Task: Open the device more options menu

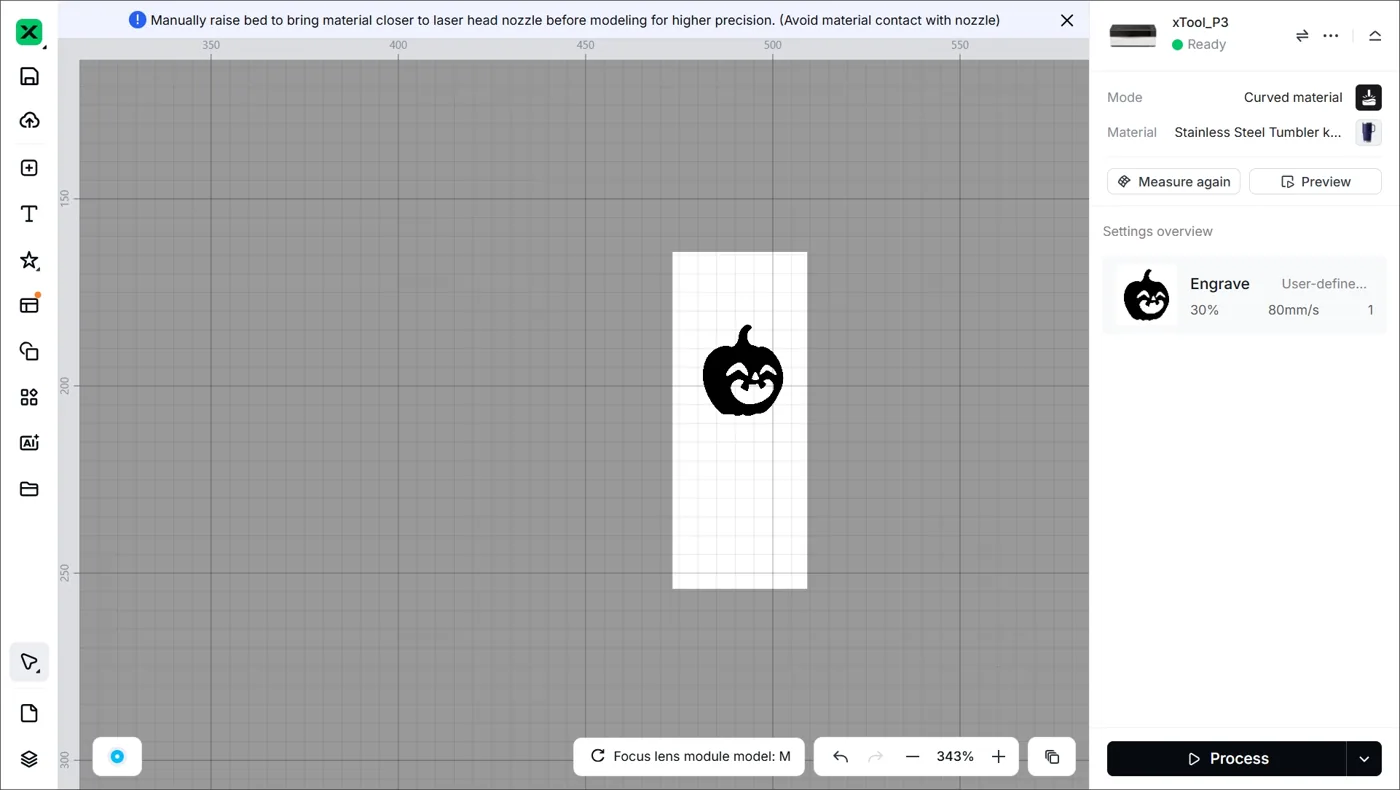Action: coord(1331,35)
